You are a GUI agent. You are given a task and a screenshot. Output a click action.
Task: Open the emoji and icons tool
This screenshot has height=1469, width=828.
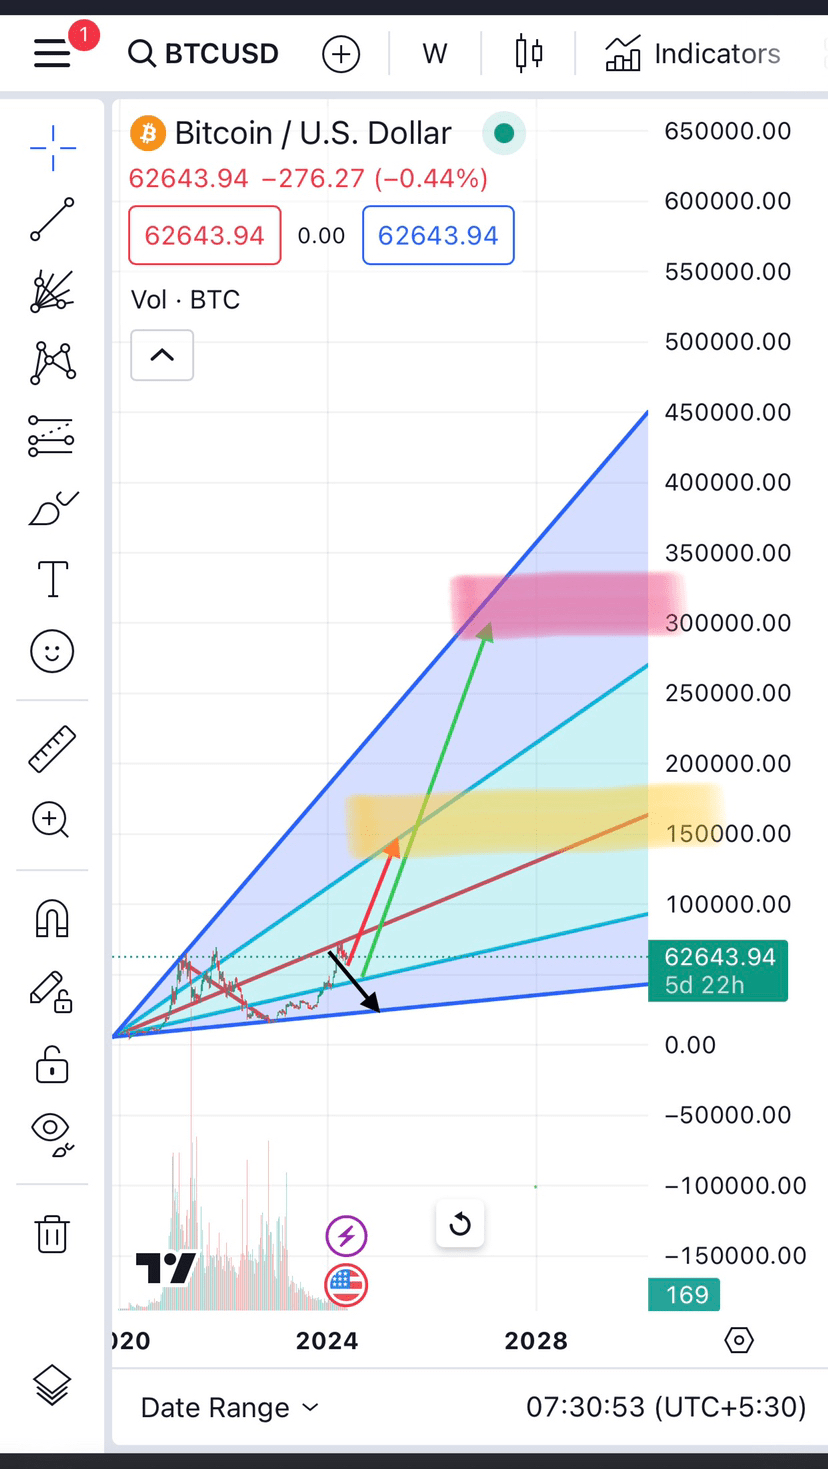(x=52, y=652)
